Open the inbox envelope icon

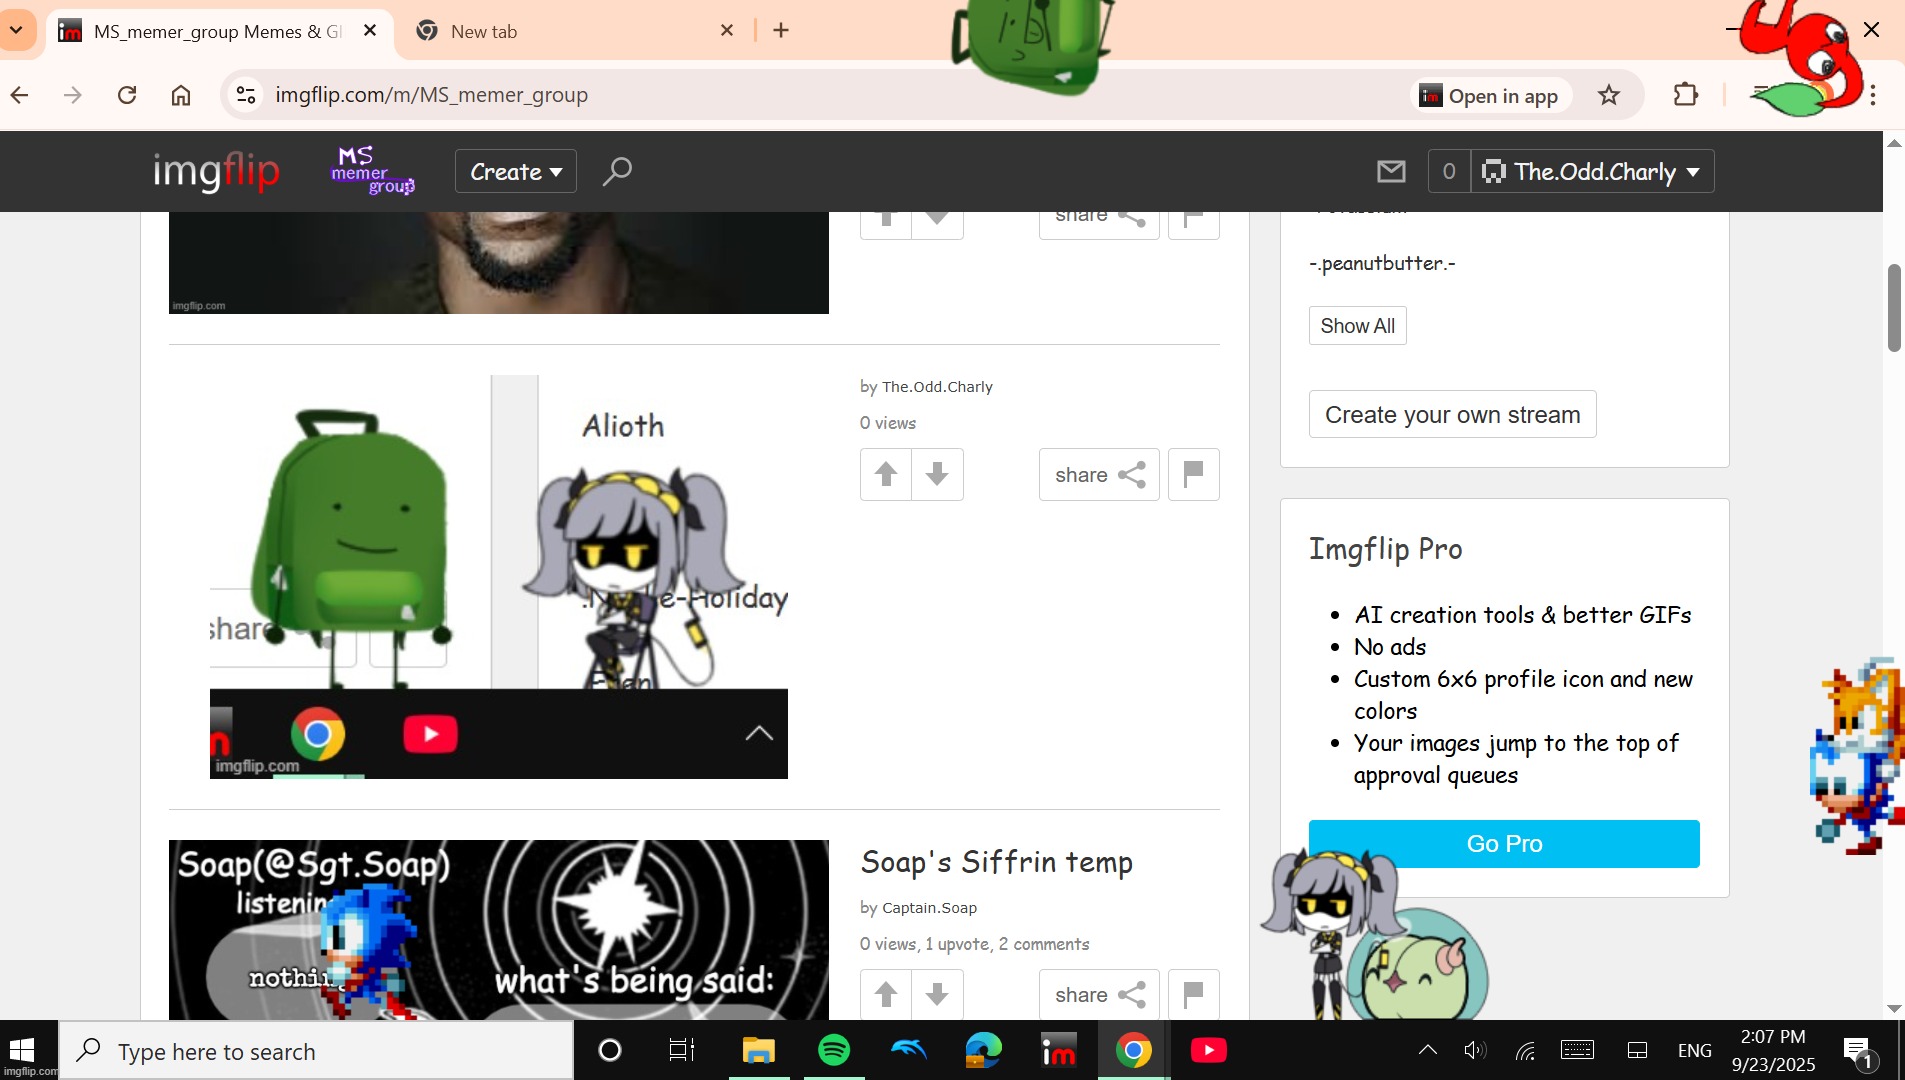coord(1391,171)
